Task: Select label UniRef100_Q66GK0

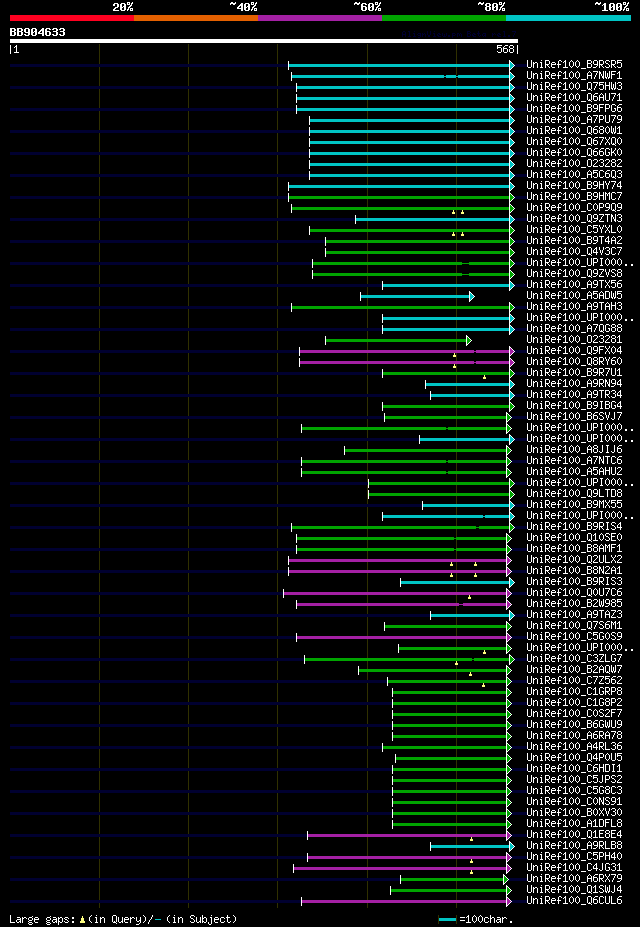Action: click(x=574, y=153)
